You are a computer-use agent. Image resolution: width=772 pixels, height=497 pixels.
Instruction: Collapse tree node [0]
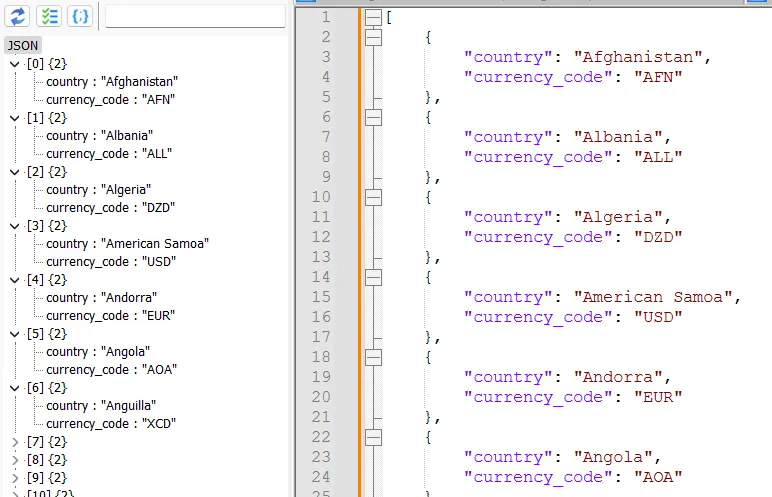pos(14,64)
